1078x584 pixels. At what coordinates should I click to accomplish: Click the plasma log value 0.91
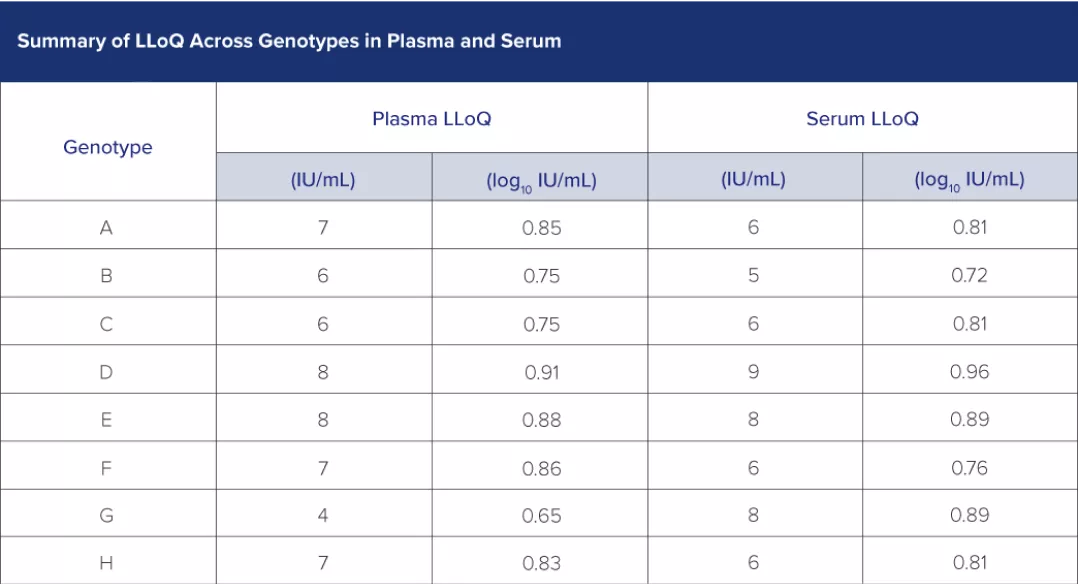point(542,372)
